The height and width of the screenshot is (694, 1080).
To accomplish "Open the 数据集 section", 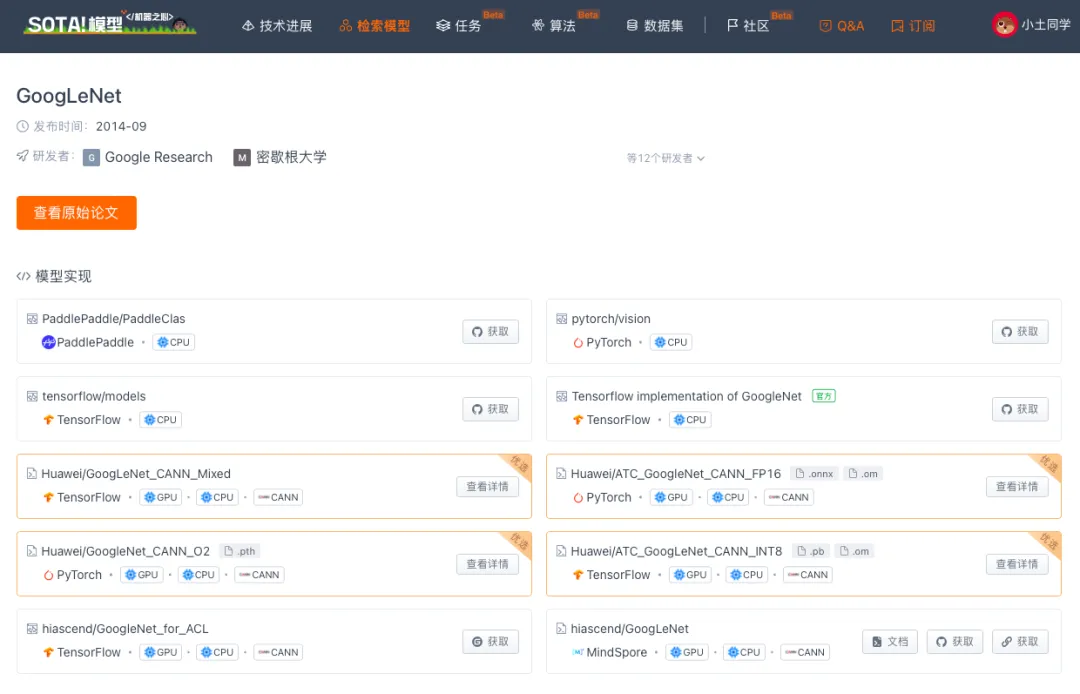I will (x=654, y=26).
